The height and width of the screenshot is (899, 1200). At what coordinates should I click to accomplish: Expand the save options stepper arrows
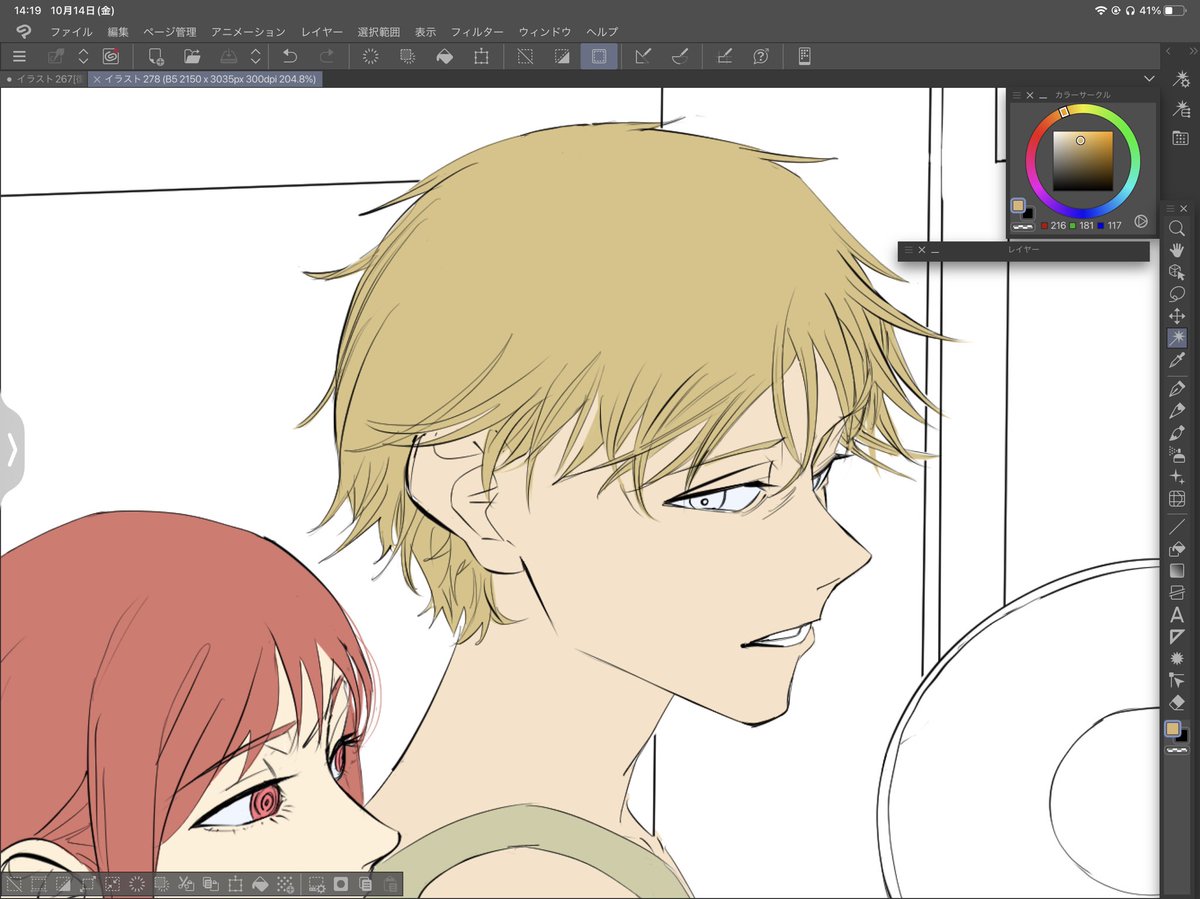[256, 57]
